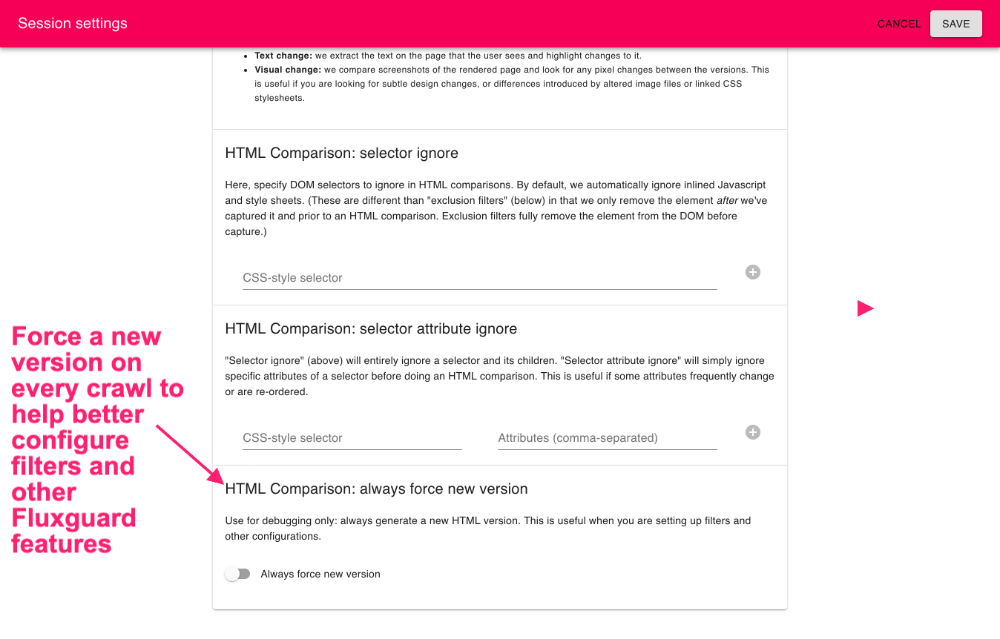This screenshot has height=639, width=1000.
Task: Click the 'Visual change:' bullet point
Action: (511, 84)
